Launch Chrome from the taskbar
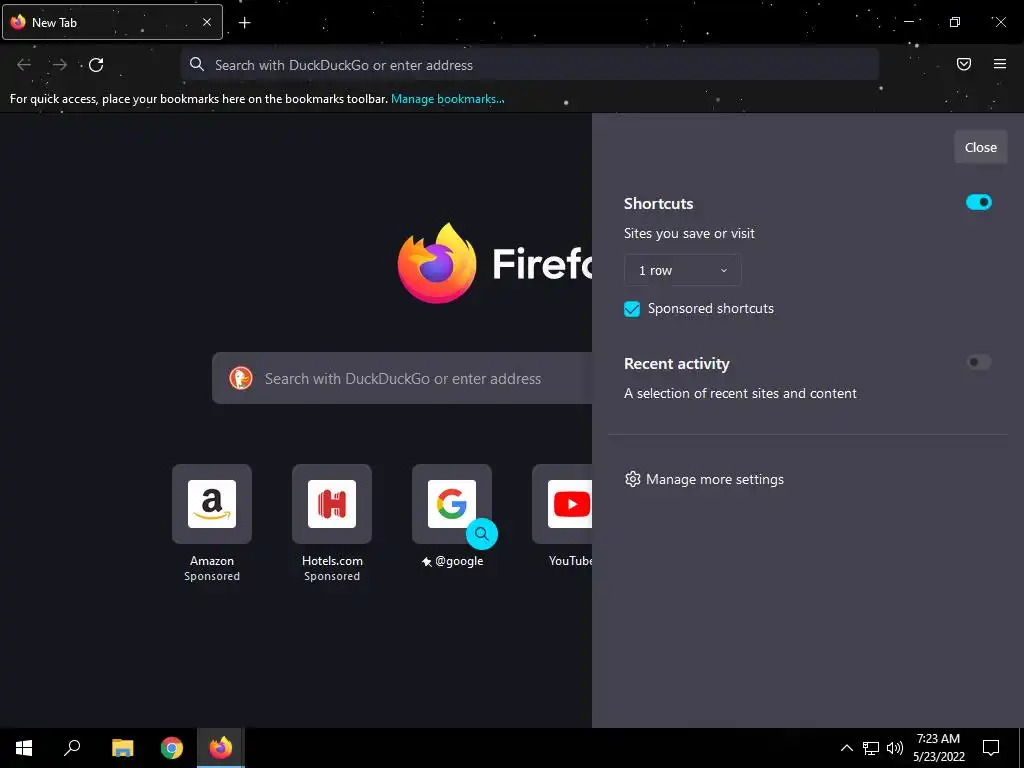1024x768 pixels. coord(172,748)
